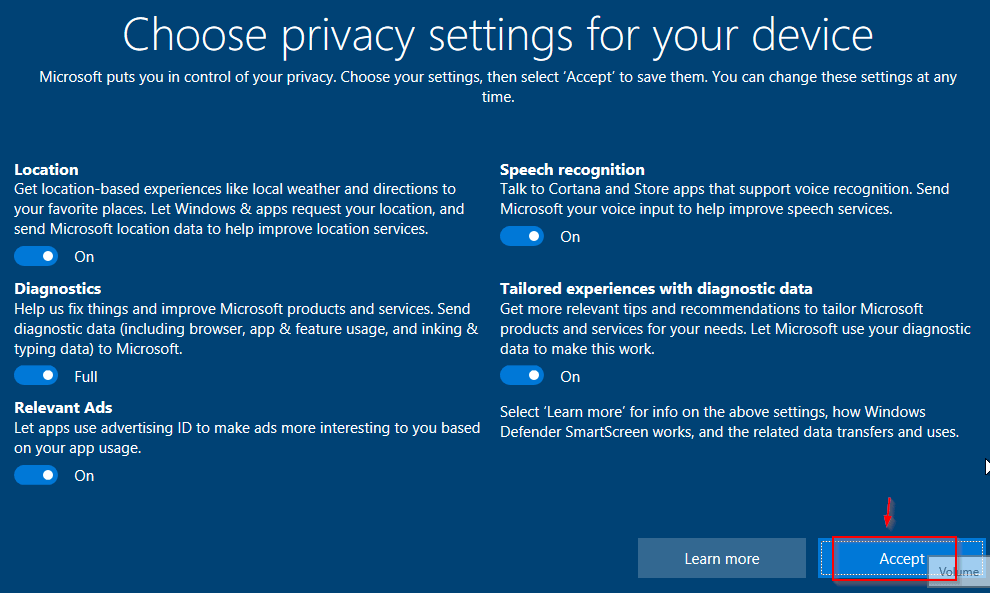Click the red arrow annotation above Accept
This screenshot has width=990, height=593.
(x=888, y=512)
